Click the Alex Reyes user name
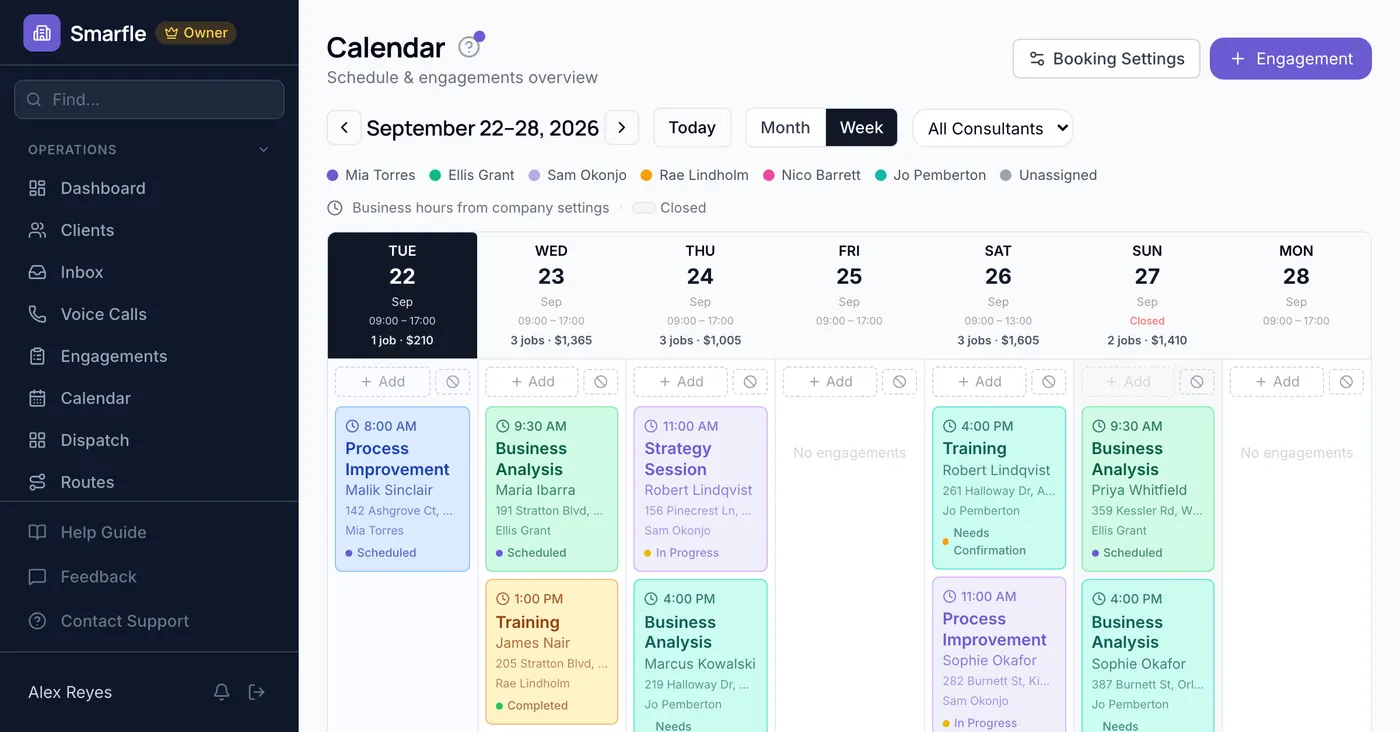Image resolution: width=1400 pixels, height=732 pixels. pos(70,692)
